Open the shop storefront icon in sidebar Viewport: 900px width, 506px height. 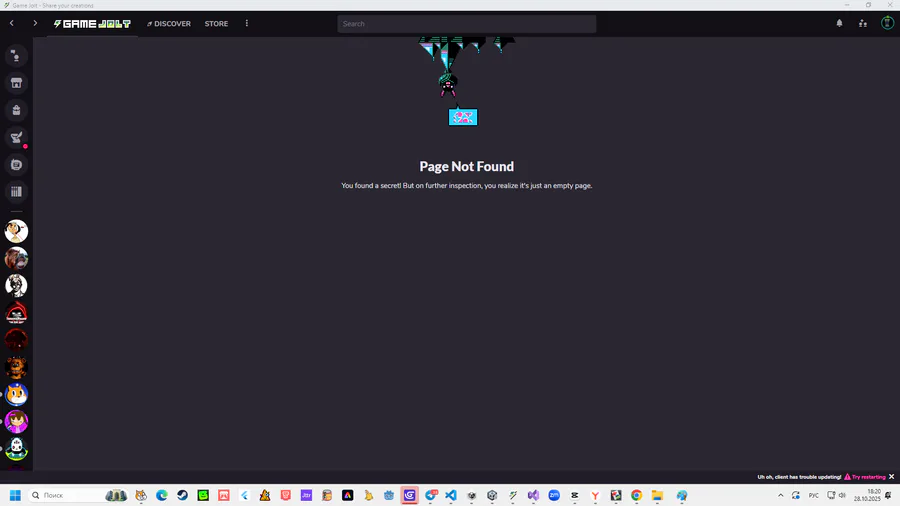click(16, 83)
